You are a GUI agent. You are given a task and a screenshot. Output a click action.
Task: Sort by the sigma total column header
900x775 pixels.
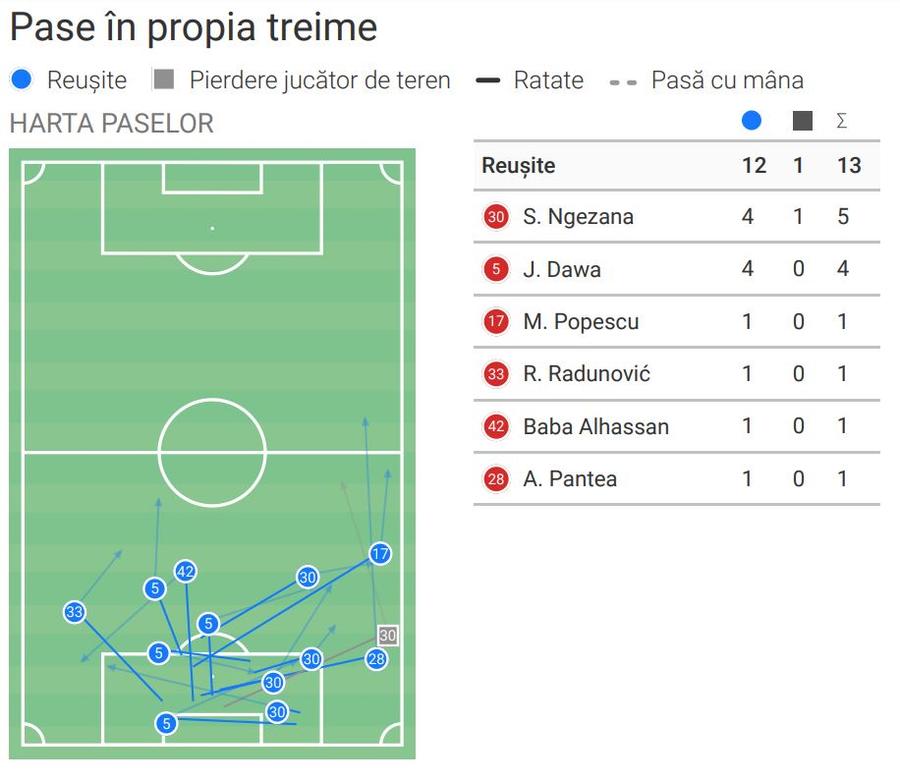pyautogui.click(x=841, y=121)
